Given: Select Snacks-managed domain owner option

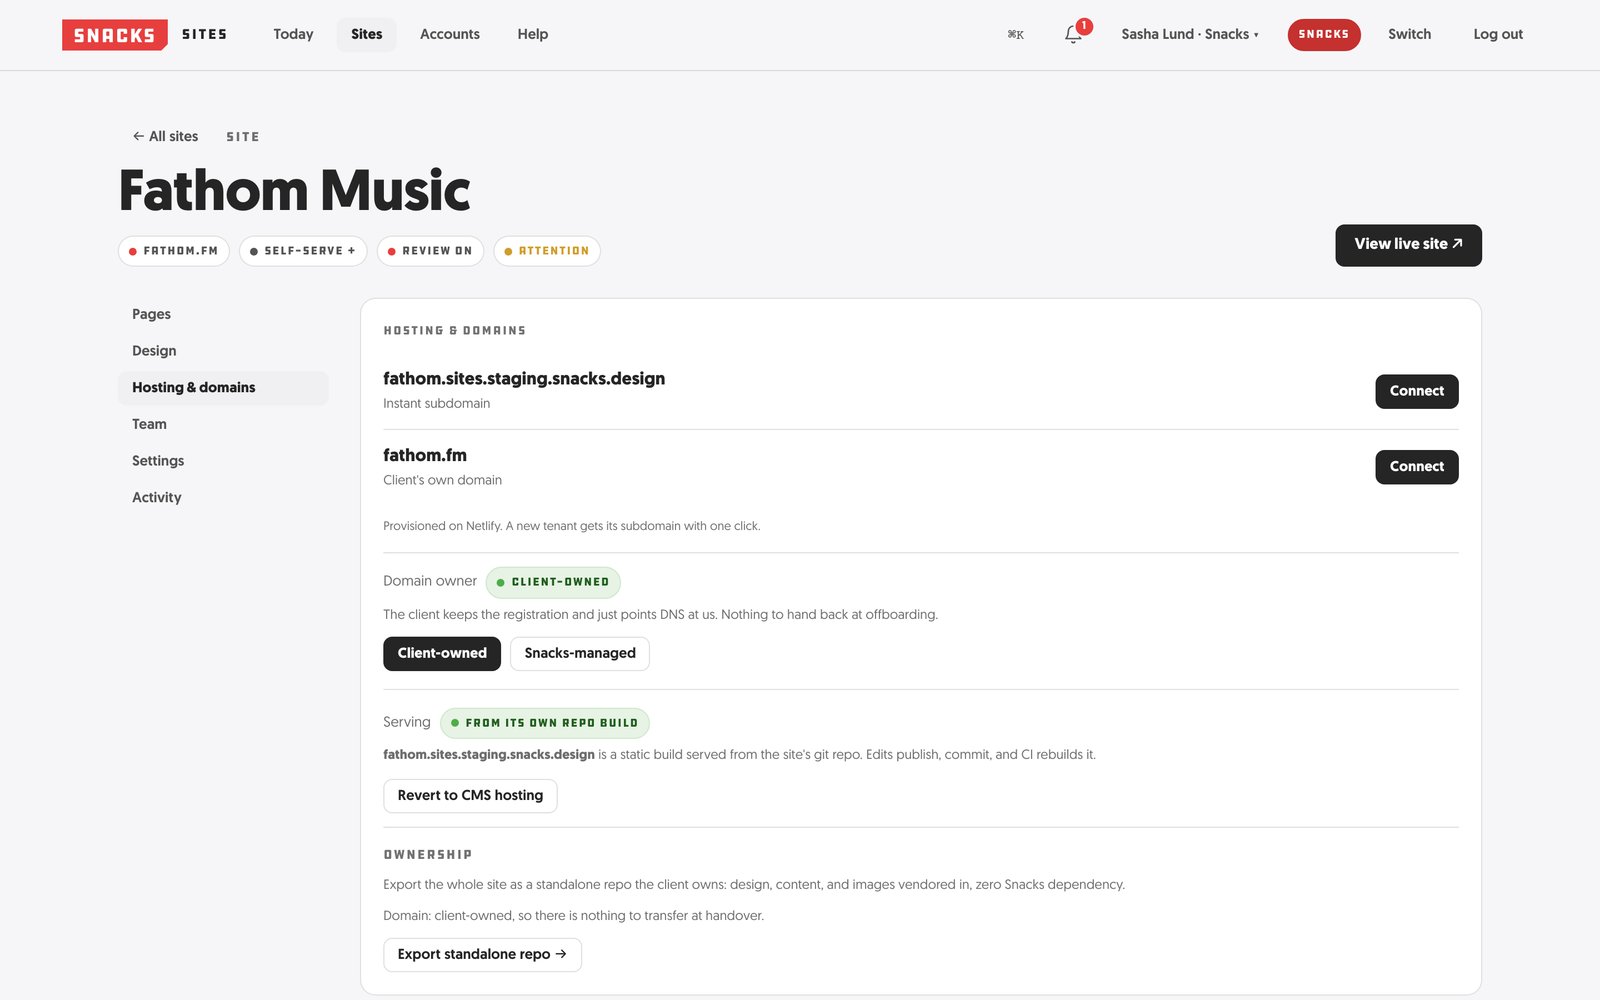Looking at the screenshot, I should (580, 654).
